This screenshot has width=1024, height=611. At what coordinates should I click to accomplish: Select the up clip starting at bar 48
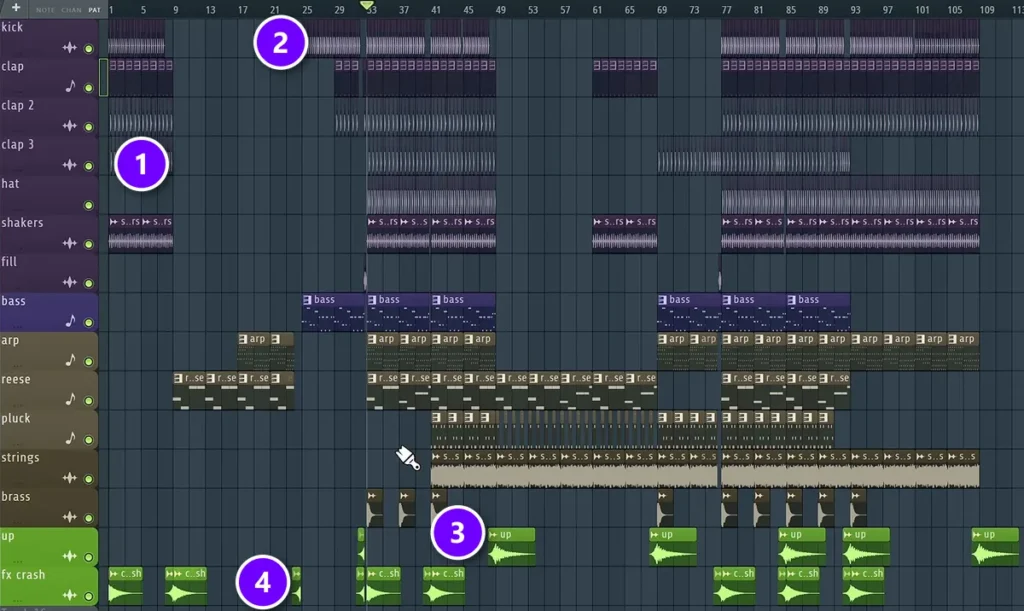(511, 547)
